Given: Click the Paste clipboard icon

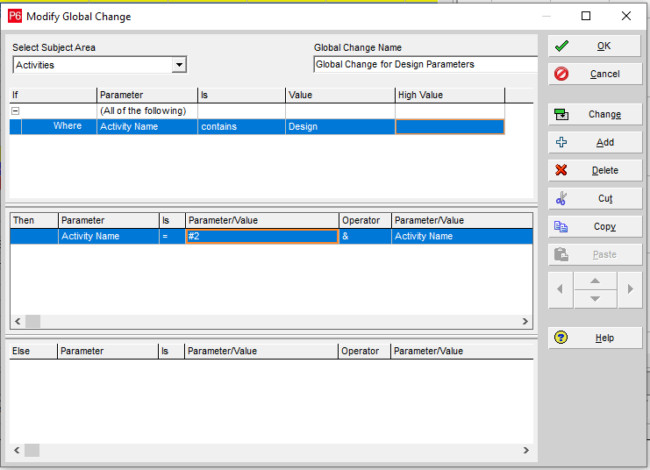Looking at the screenshot, I should 561,254.
